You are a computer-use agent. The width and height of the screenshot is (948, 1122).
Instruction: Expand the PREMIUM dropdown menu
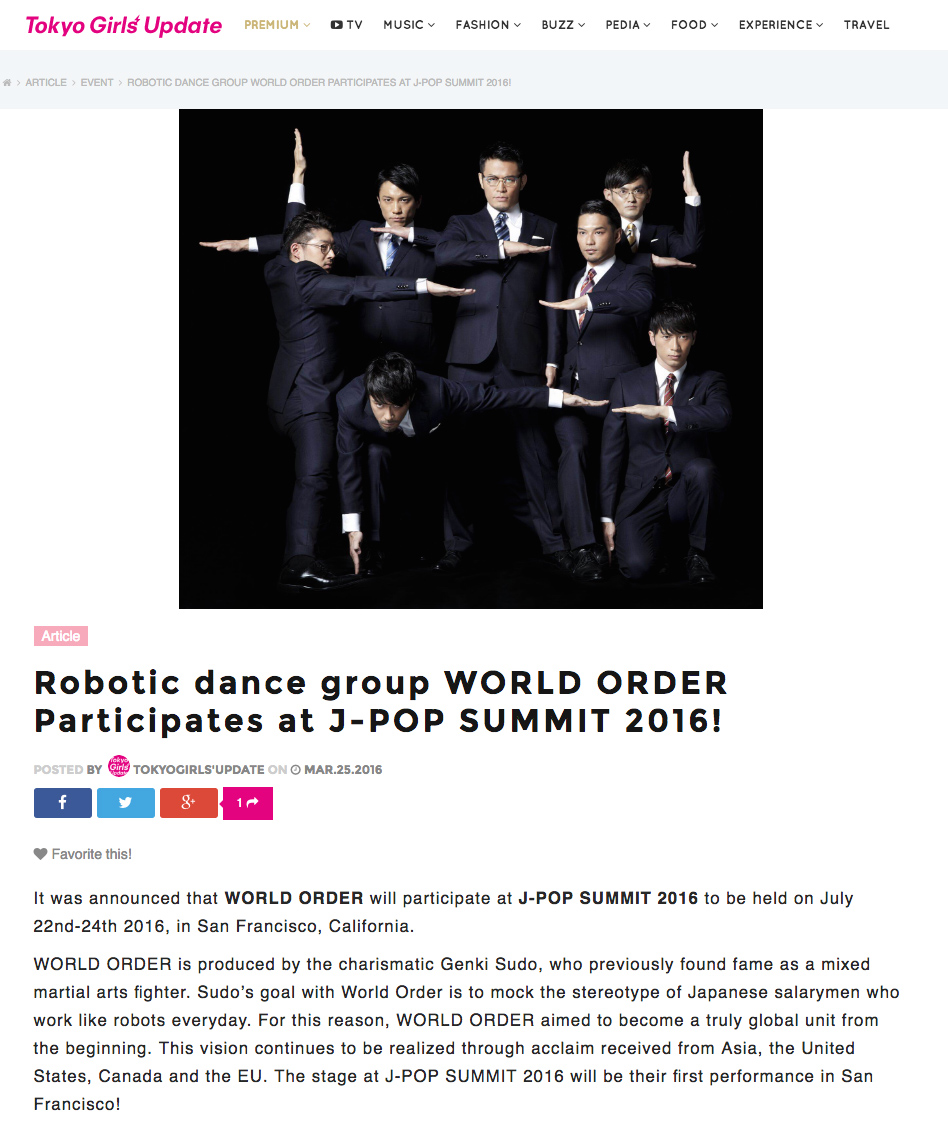(277, 24)
